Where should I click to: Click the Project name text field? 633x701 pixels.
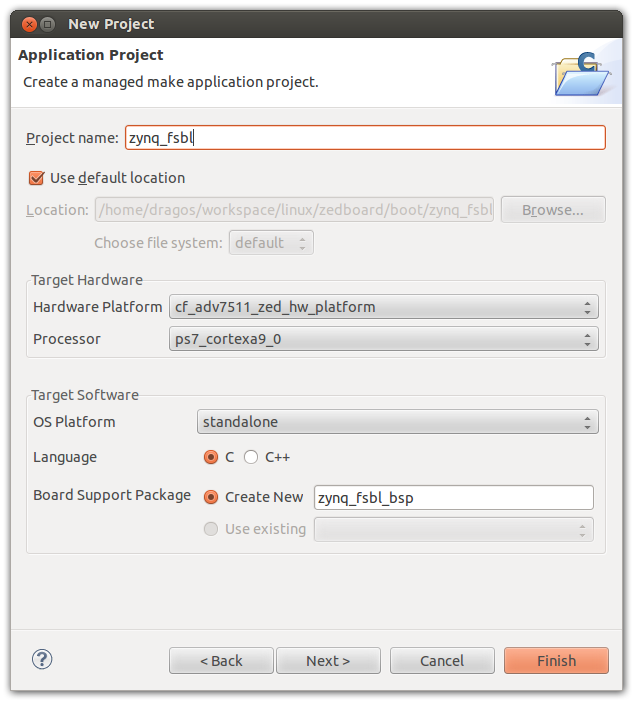pos(365,138)
